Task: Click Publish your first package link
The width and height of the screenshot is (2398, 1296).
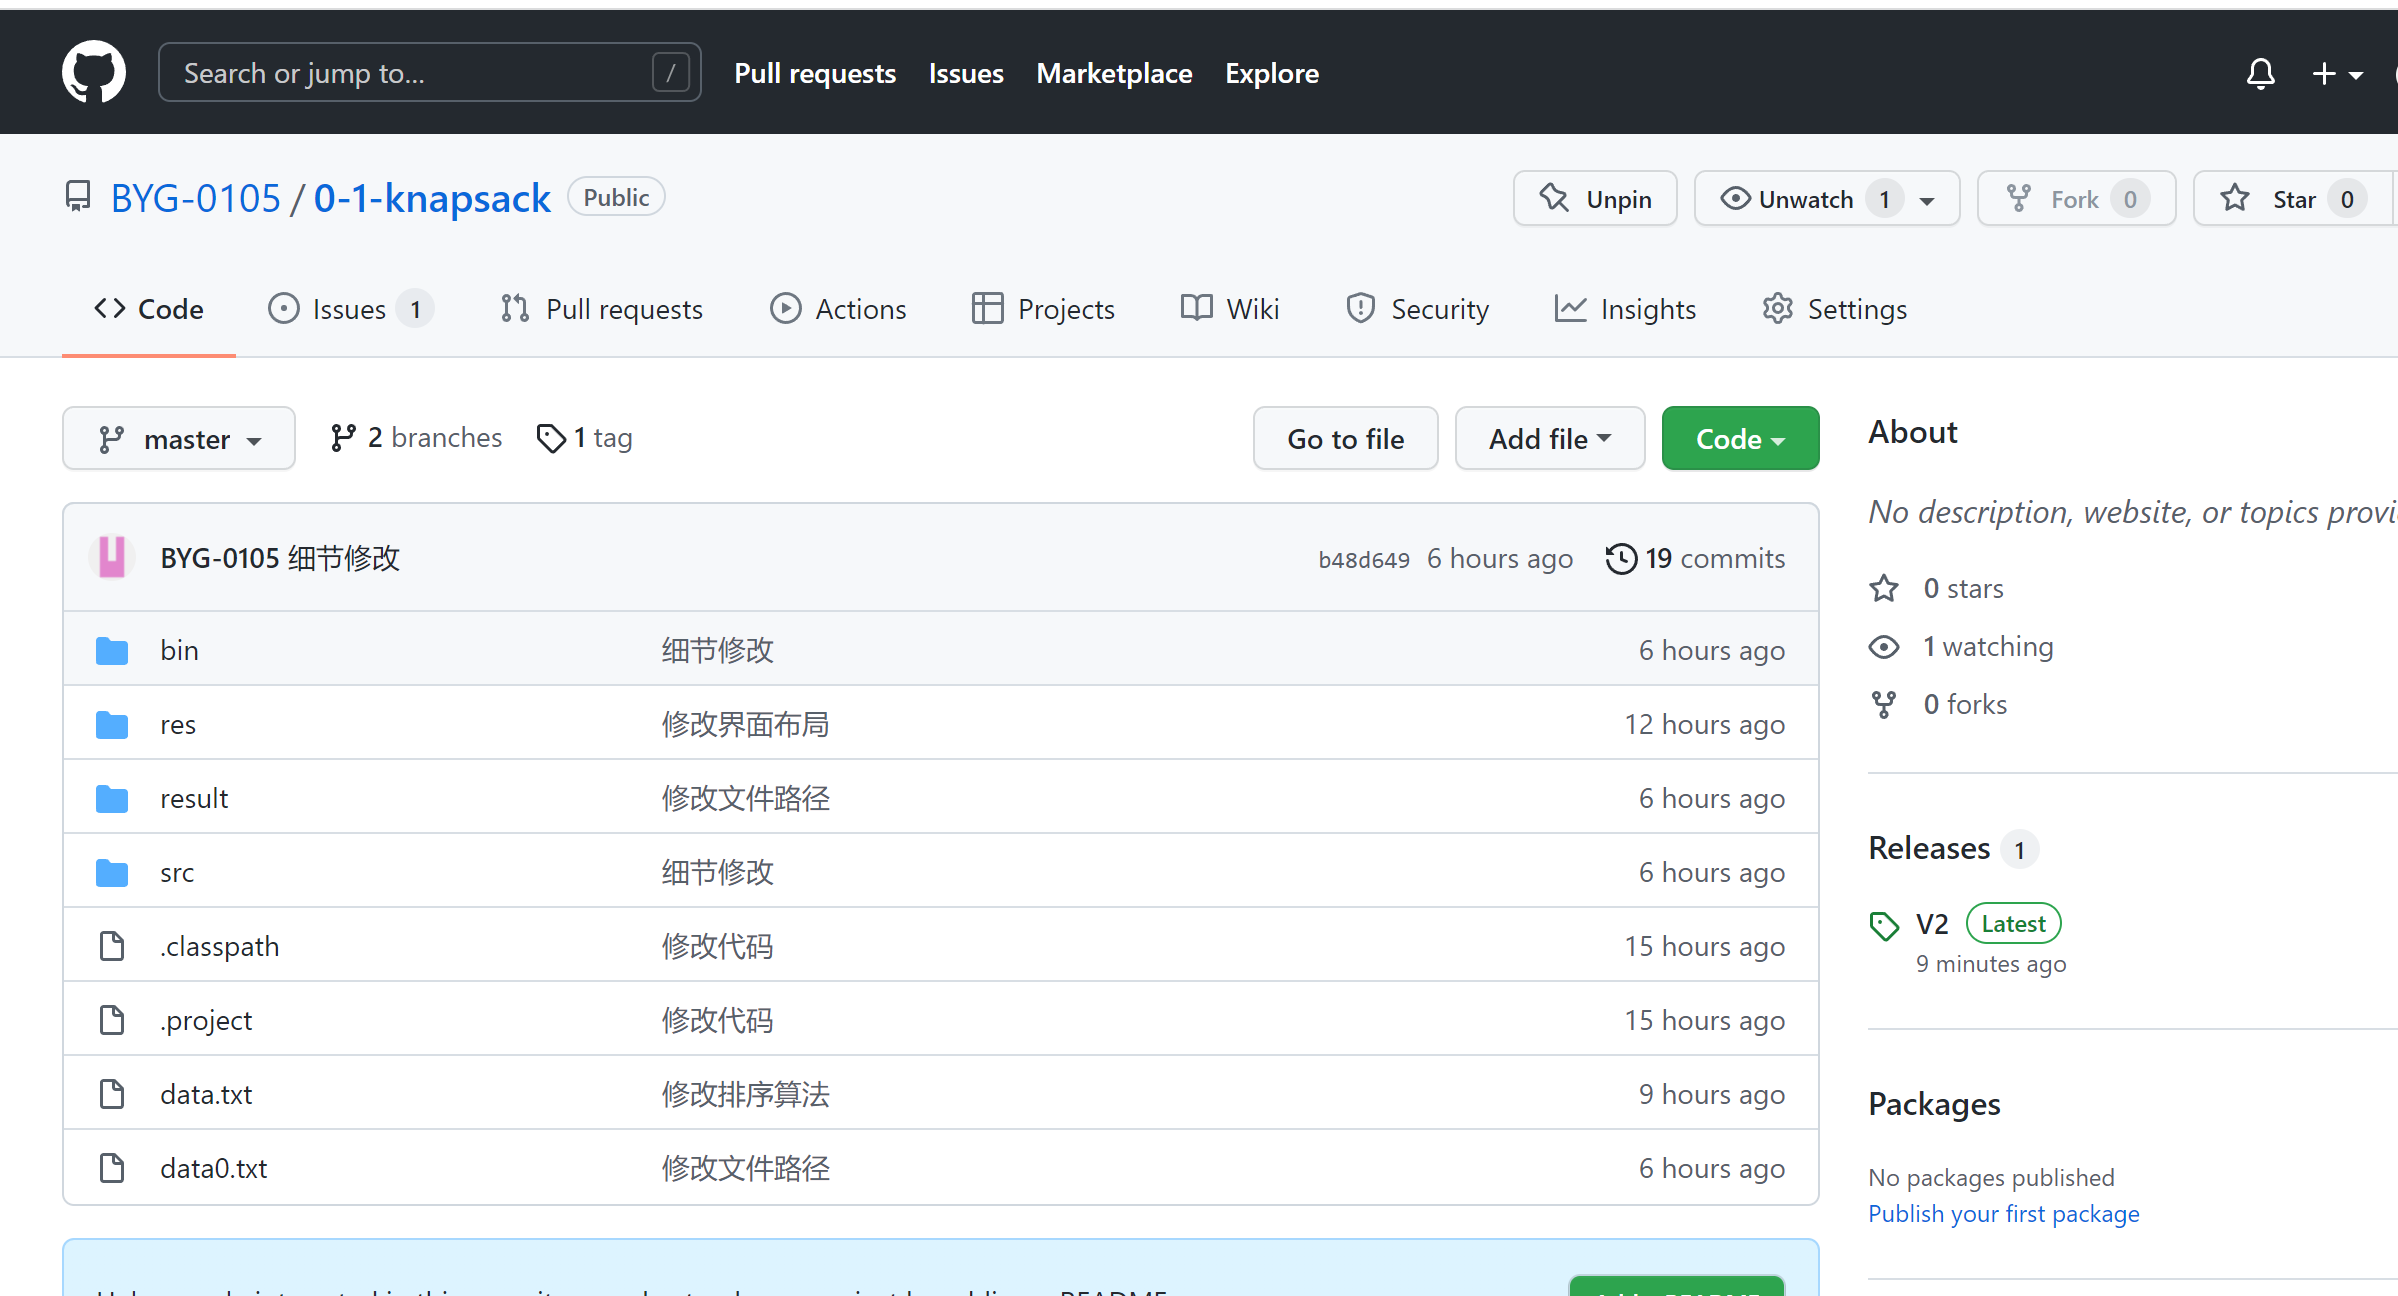Action: 2003,1213
